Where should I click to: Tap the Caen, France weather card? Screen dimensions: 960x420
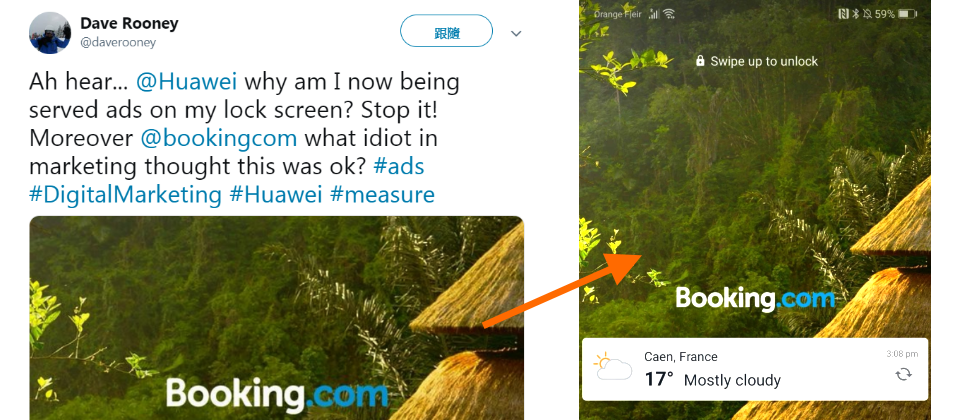tap(755, 369)
